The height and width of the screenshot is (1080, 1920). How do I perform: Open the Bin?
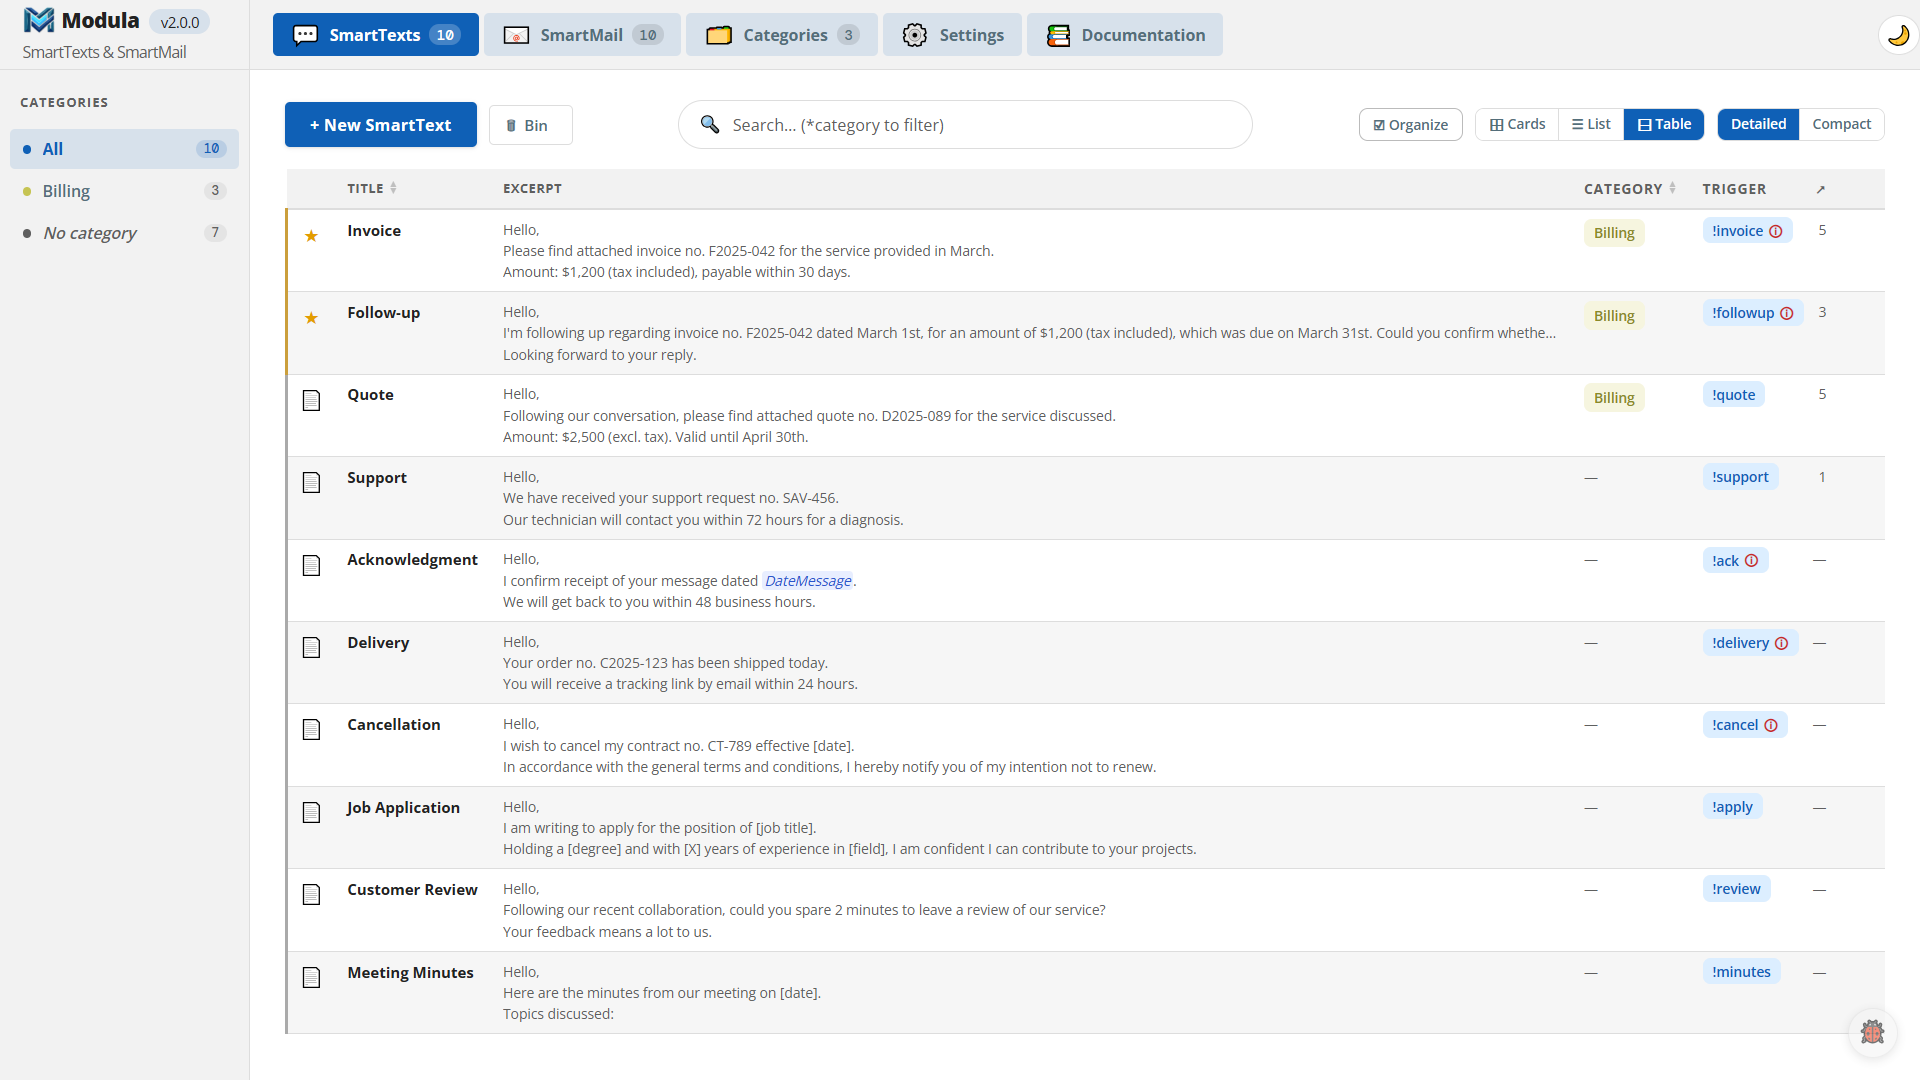coord(530,125)
